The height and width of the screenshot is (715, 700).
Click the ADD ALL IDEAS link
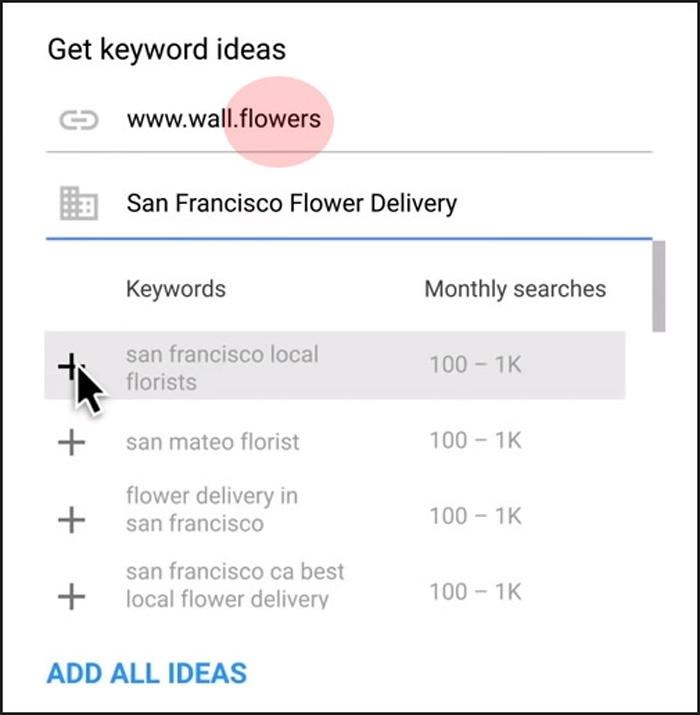pyautogui.click(x=147, y=674)
